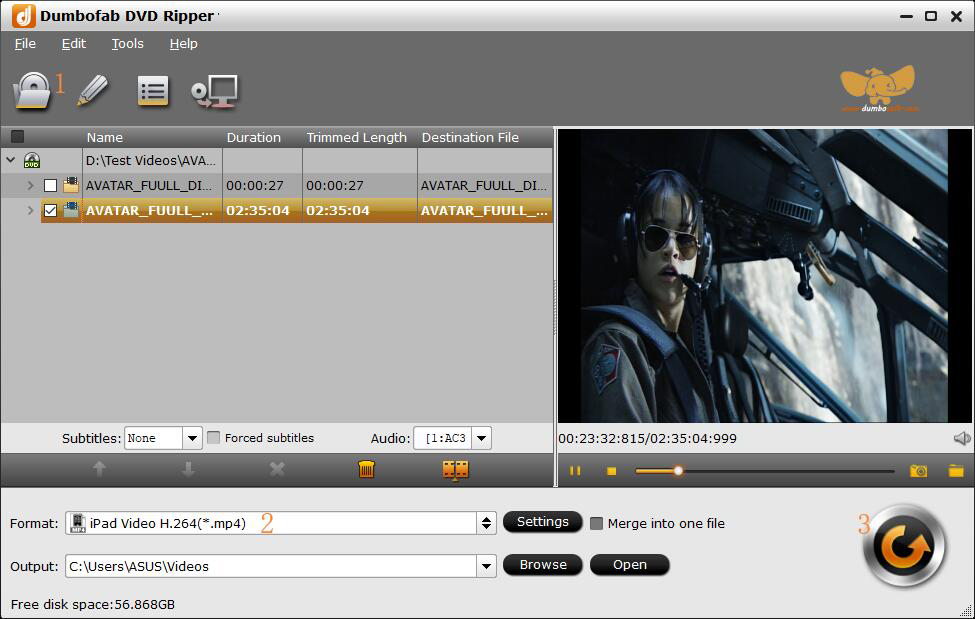975x619 pixels.
Task: Open the Edit menu
Action: pyautogui.click(x=74, y=44)
